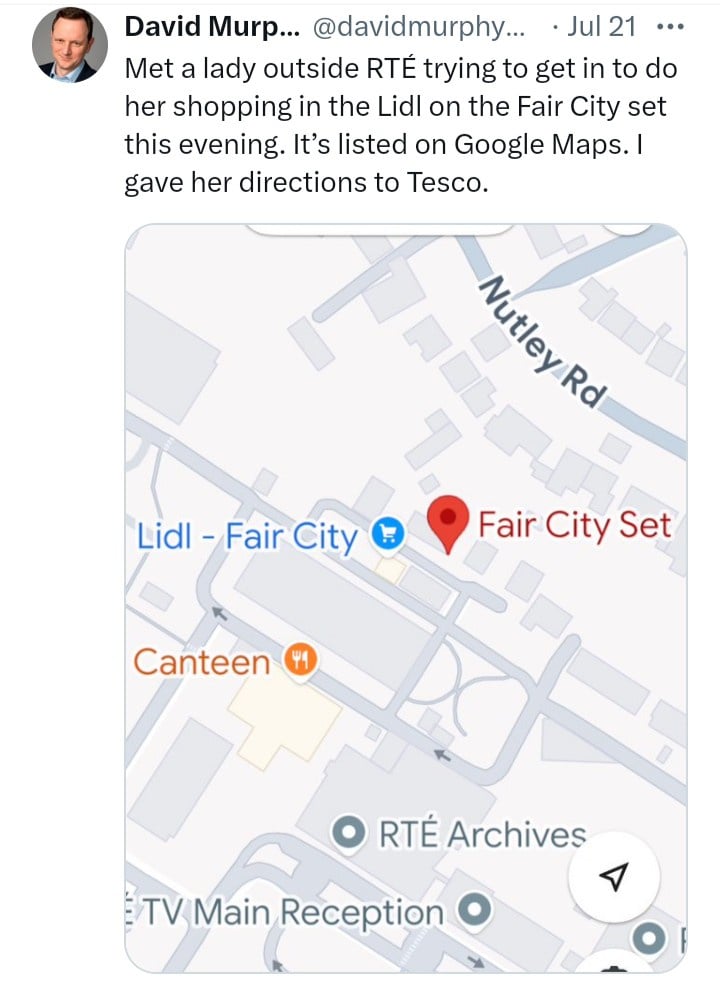This screenshot has width=720, height=989.
Task: Select the orange Canteen restaurant icon
Action: (300, 660)
